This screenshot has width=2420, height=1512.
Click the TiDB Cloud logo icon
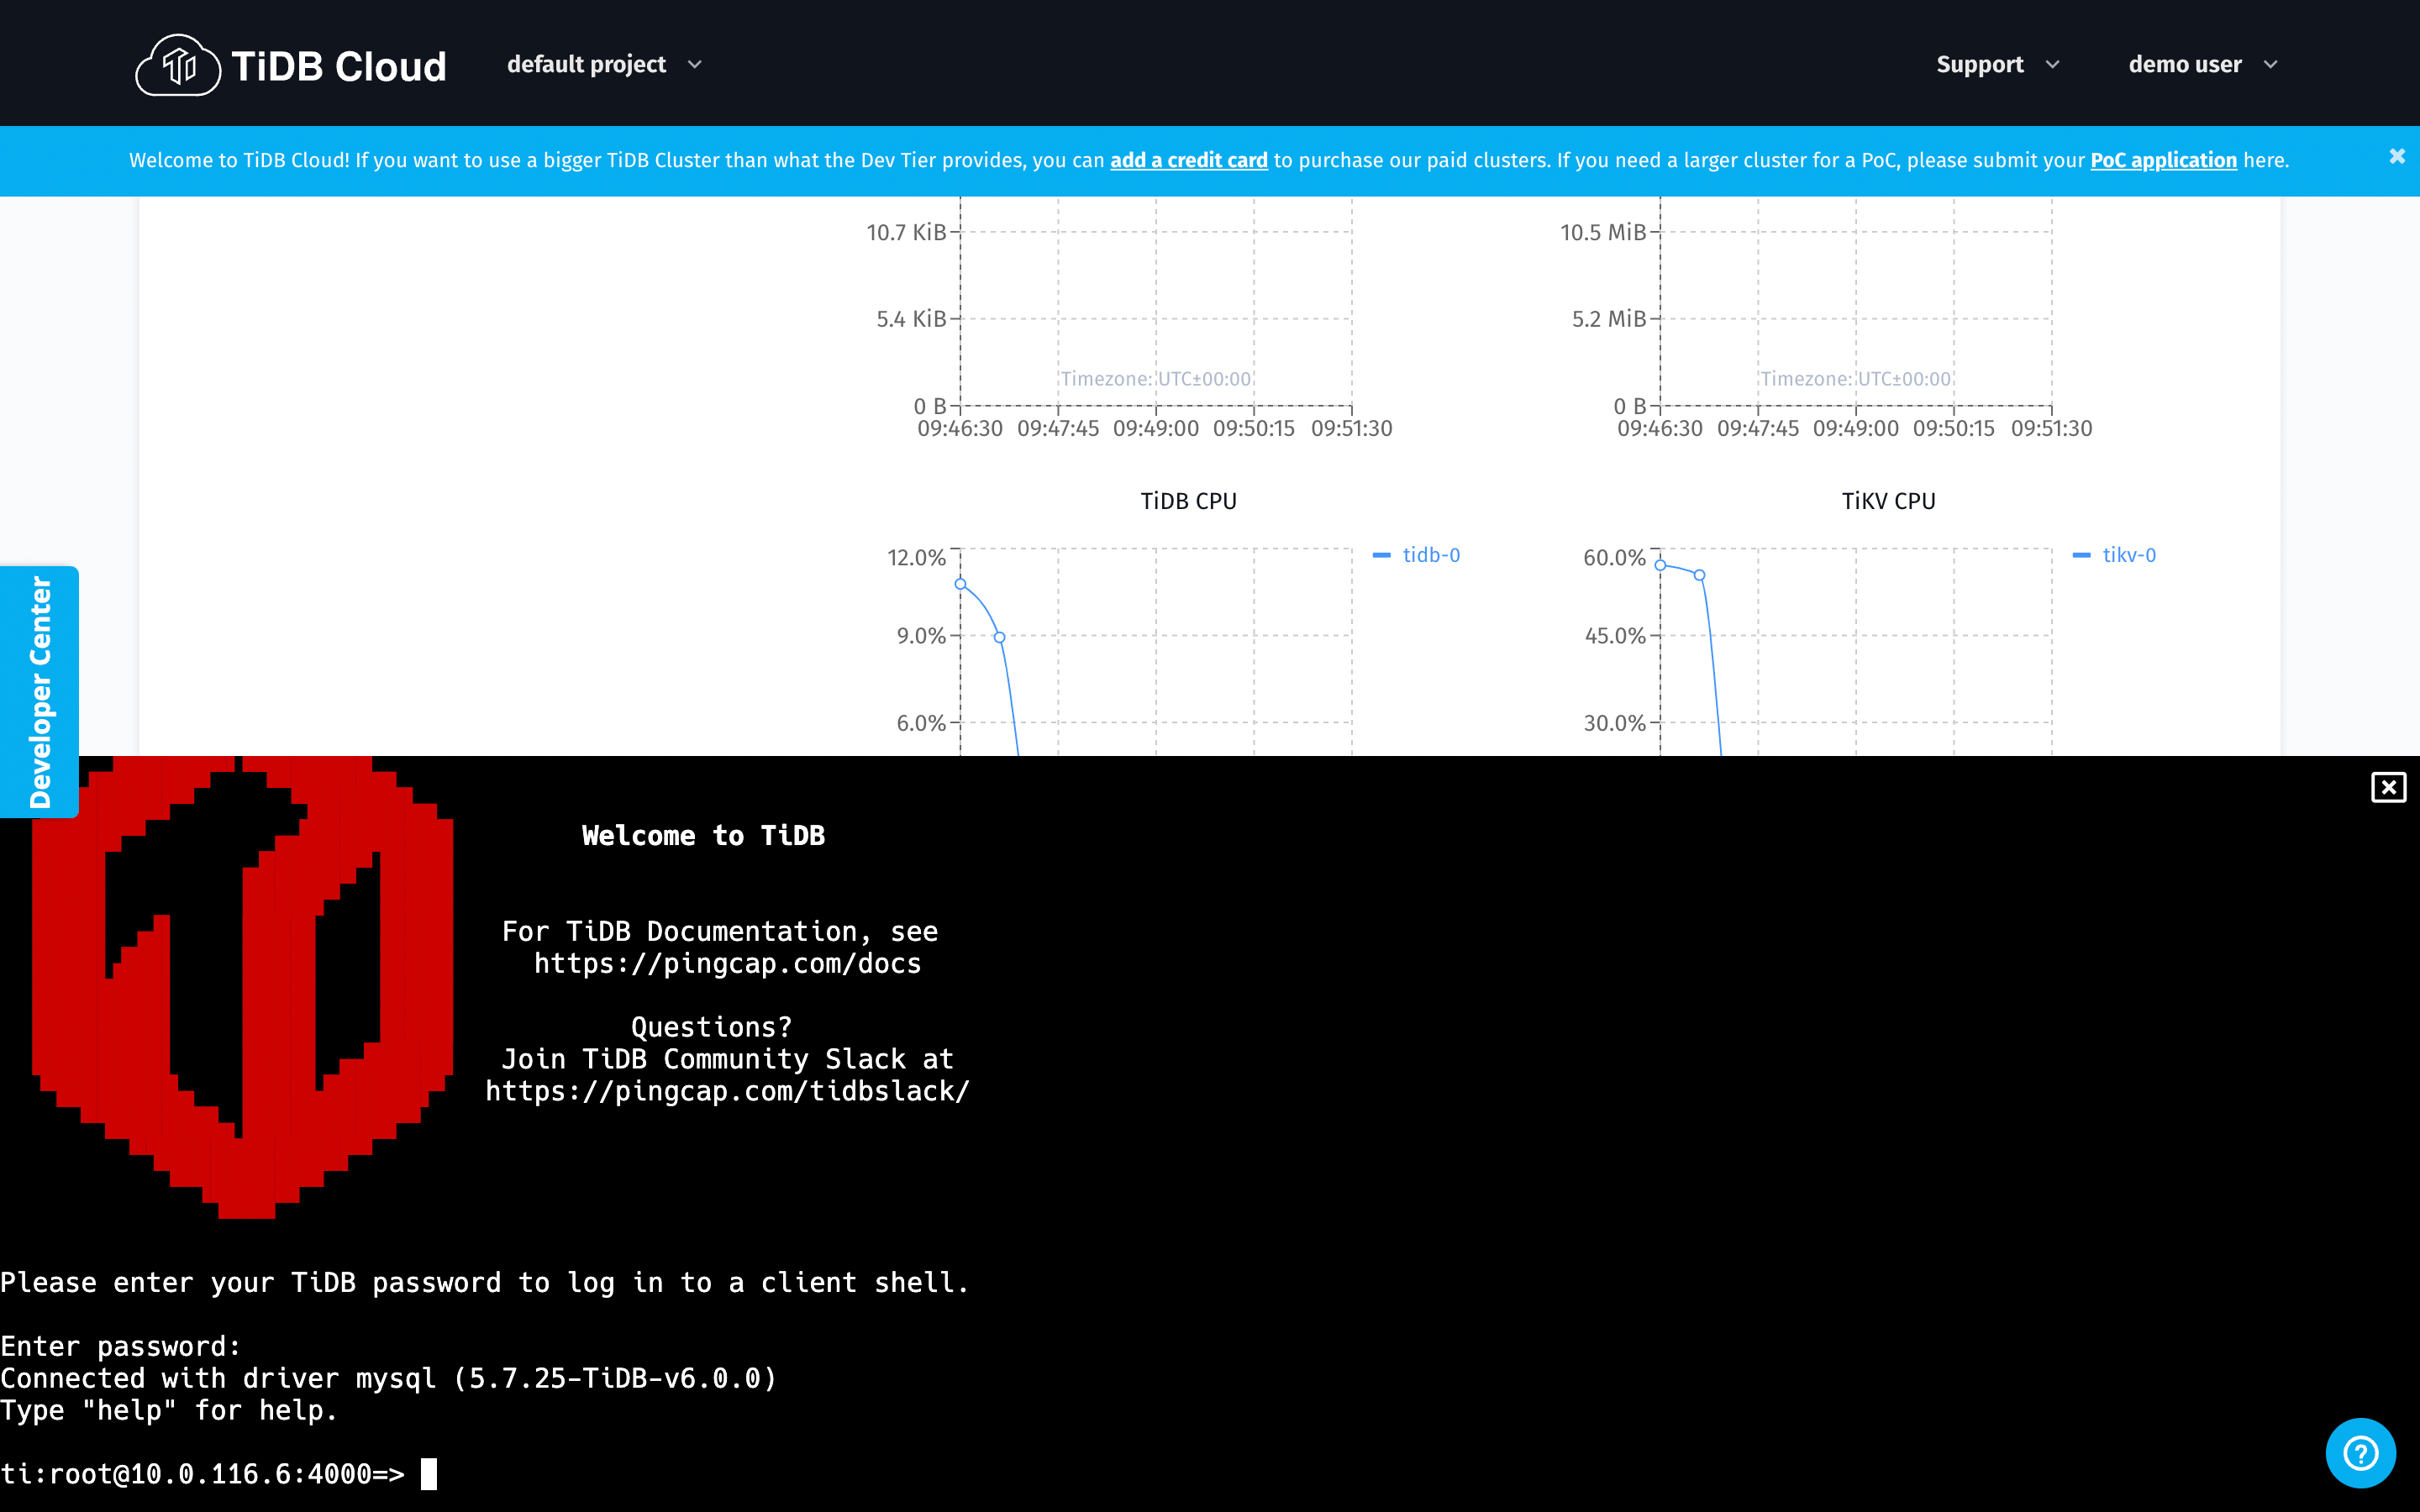pyautogui.click(x=178, y=65)
